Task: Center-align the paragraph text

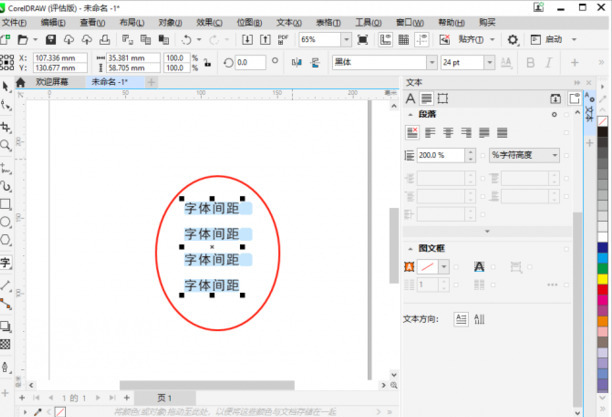Action: click(449, 132)
